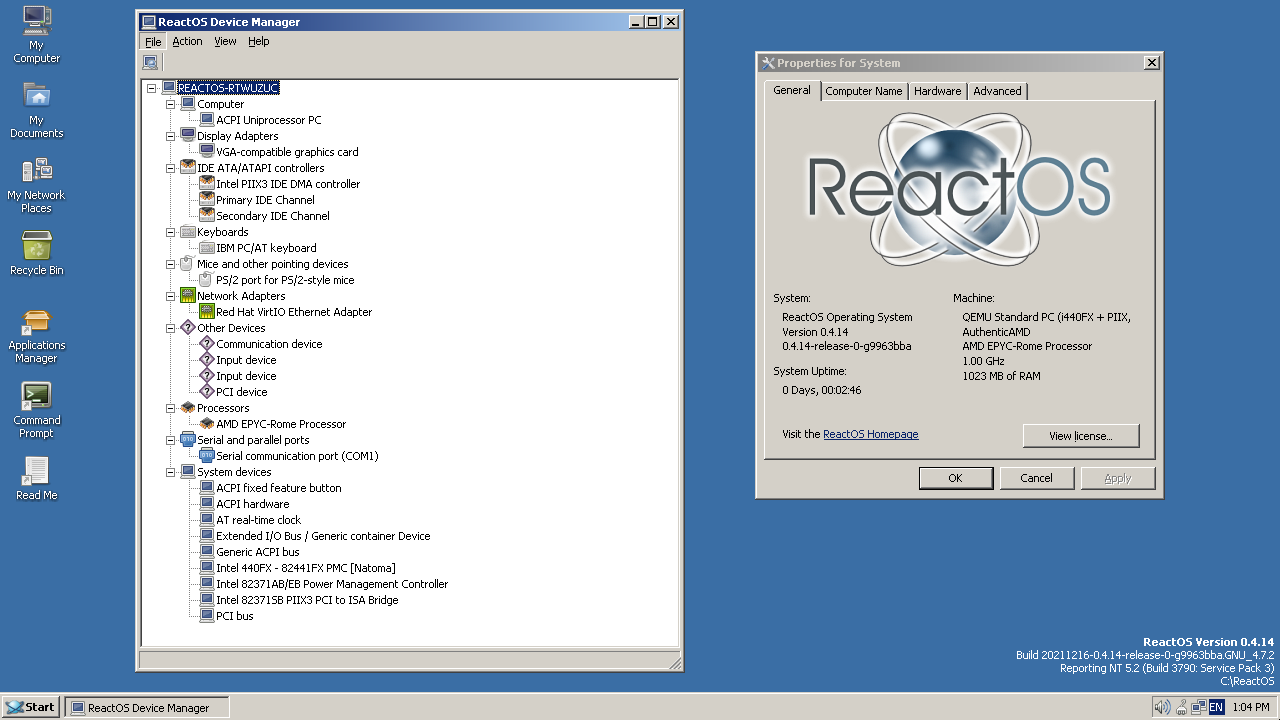Select the AMD EPYC-Rome Processor icon
The height and width of the screenshot is (720, 1280).
click(206, 423)
